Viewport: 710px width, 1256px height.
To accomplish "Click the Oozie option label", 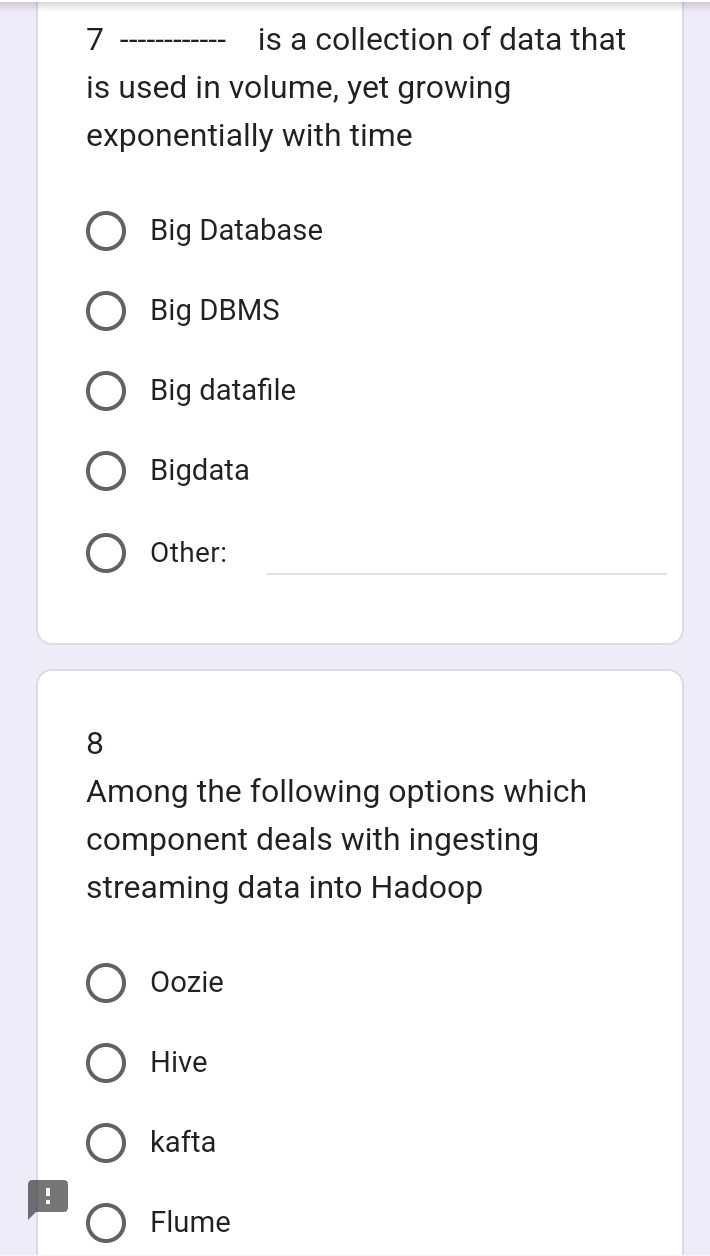I will point(187,982).
